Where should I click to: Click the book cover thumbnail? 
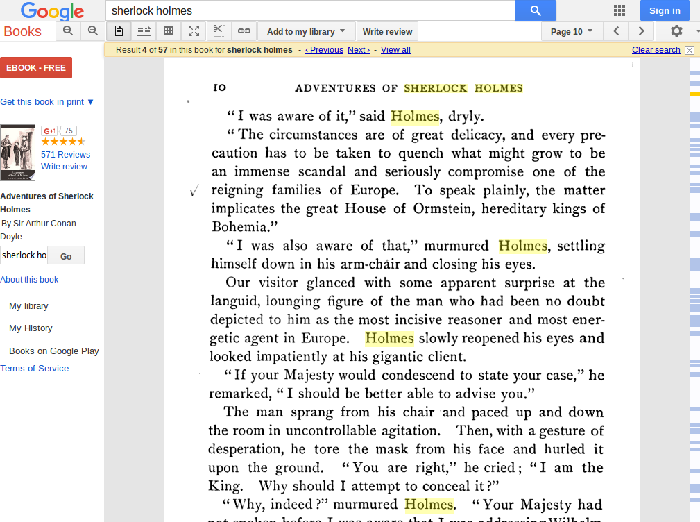point(17,152)
